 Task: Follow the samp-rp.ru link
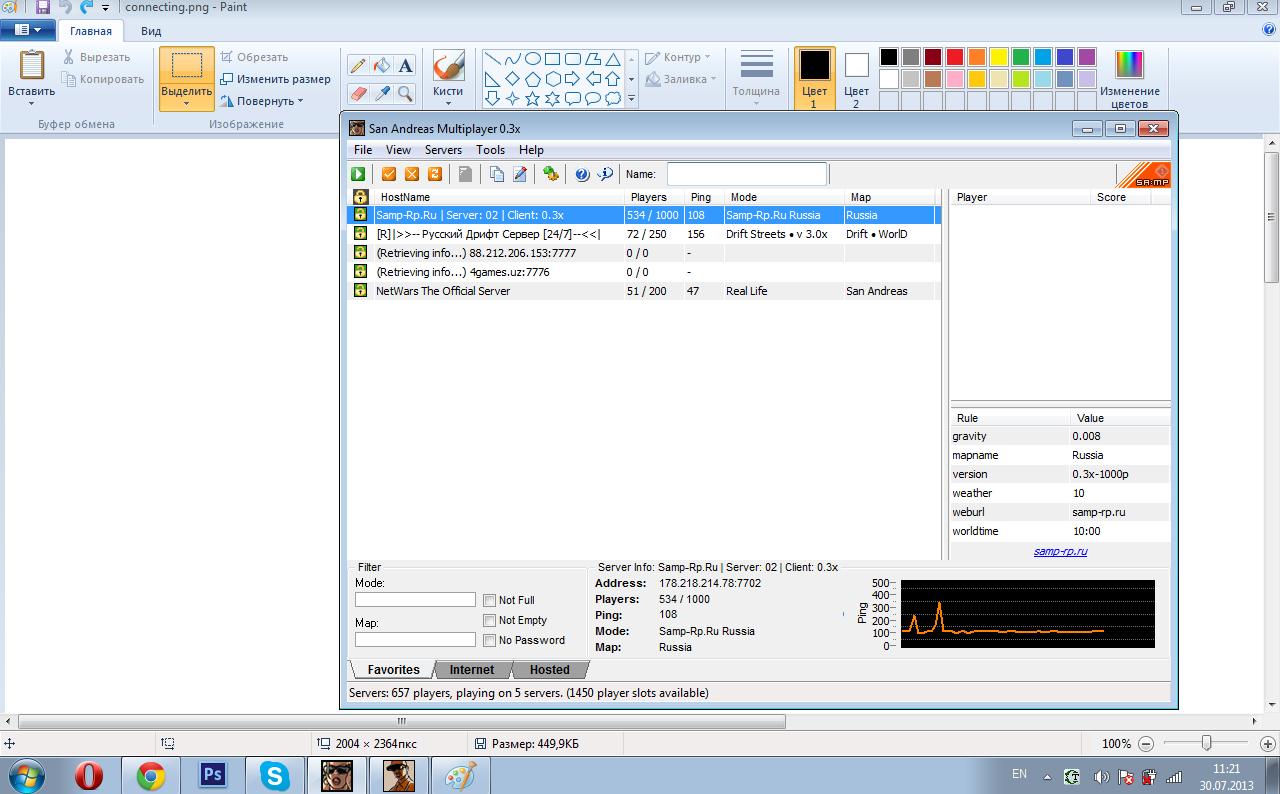(x=1060, y=551)
